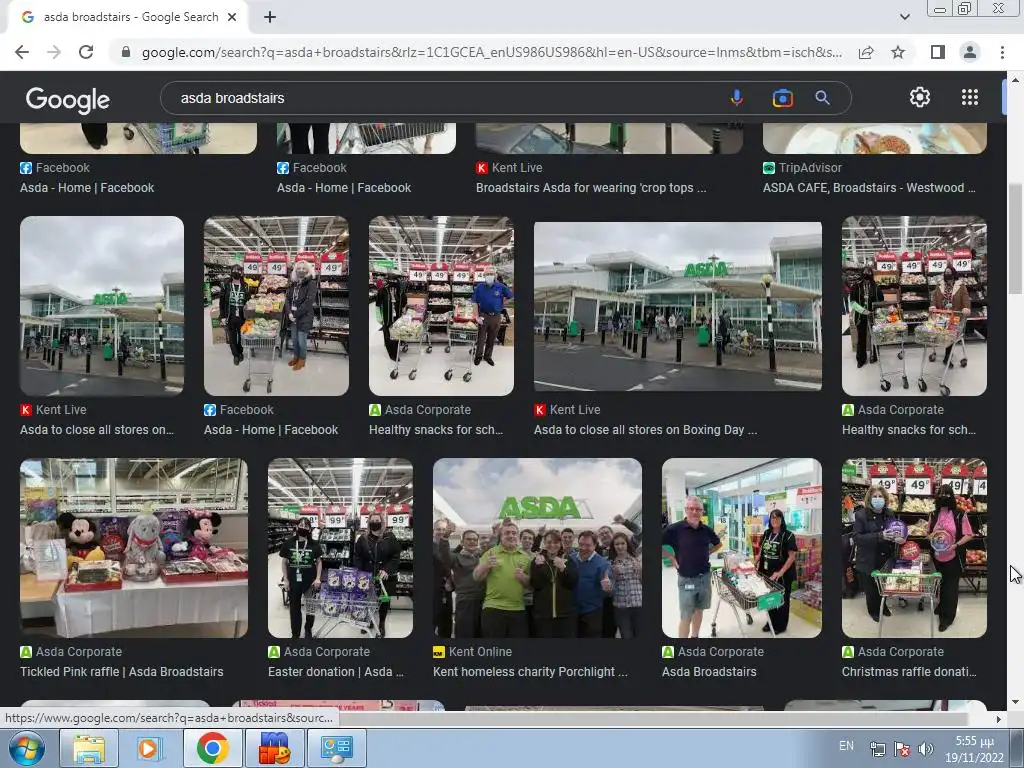Open a new browser tab
The height and width of the screenshot is (768, 1024).
click(x=270, y=17)
